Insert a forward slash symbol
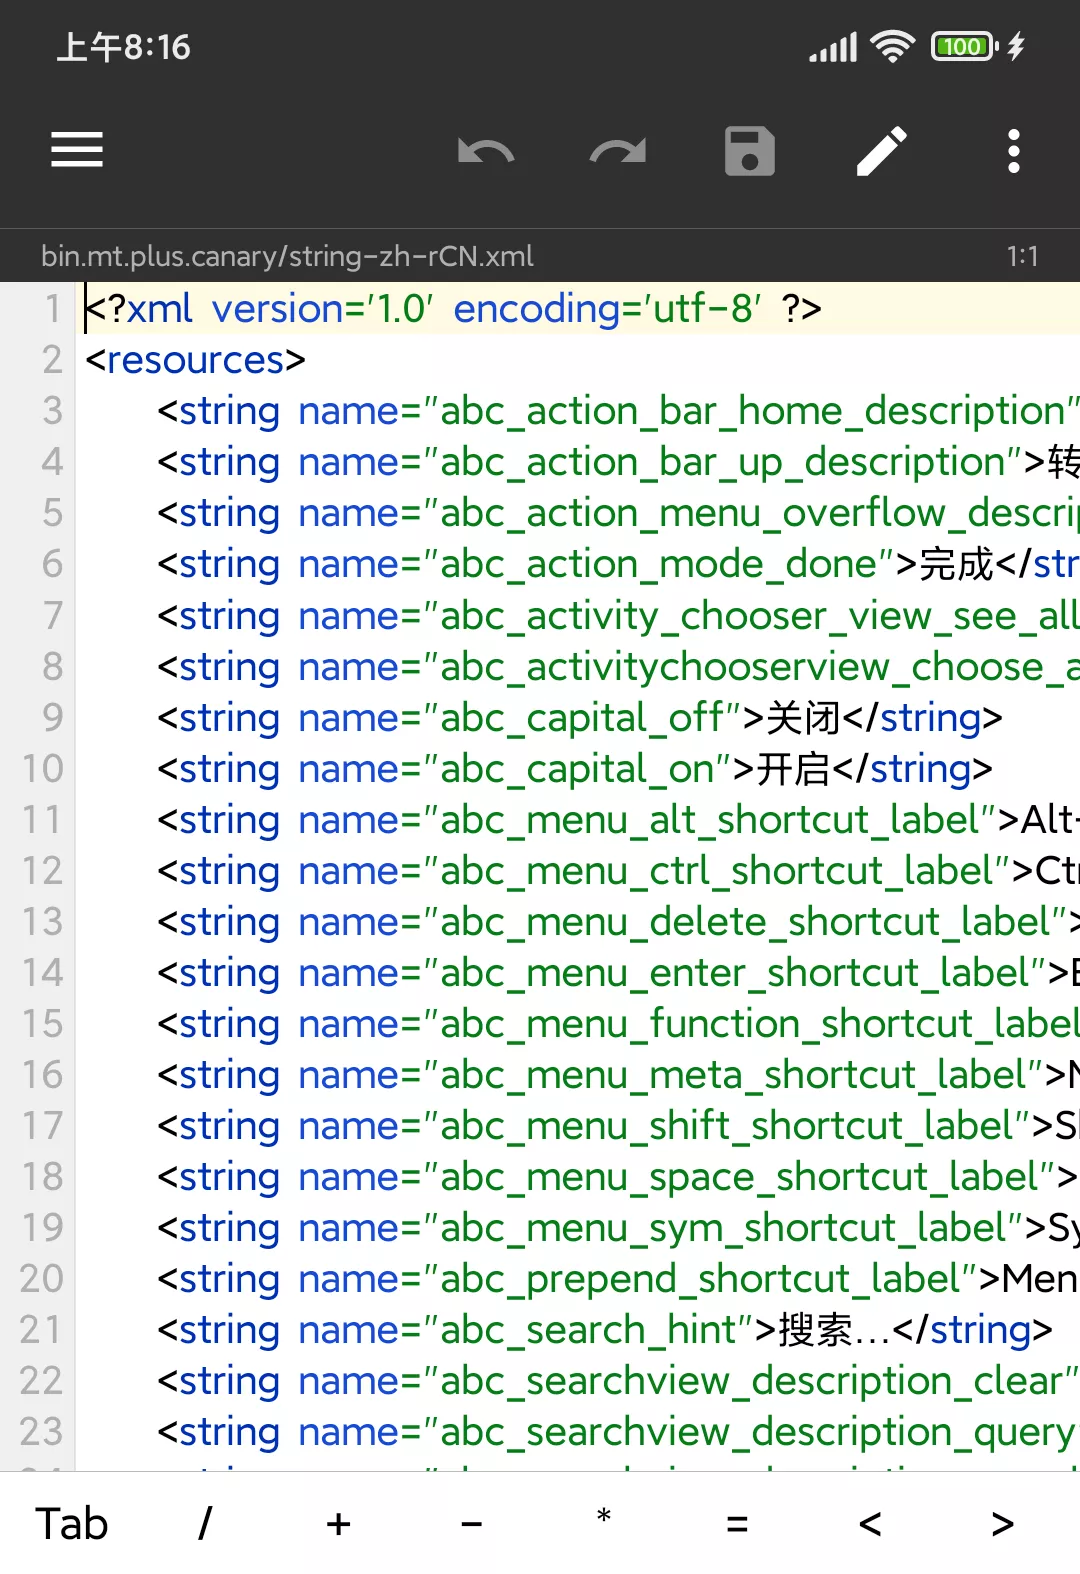Screen dimensions: 1080x1574 (205, 1524)
